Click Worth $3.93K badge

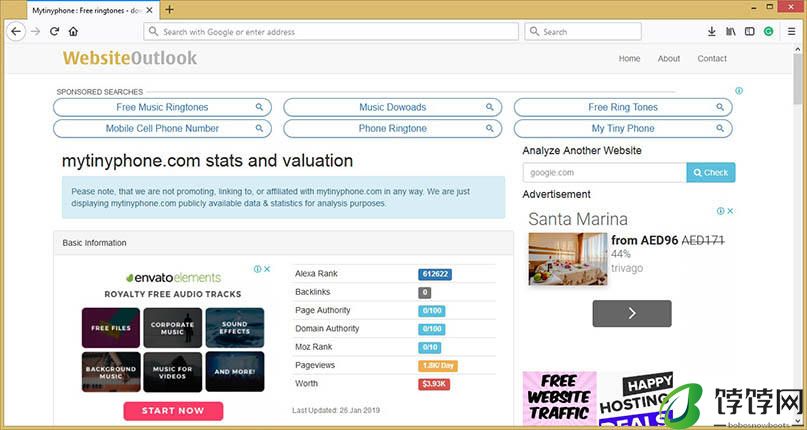pos(434,384)
